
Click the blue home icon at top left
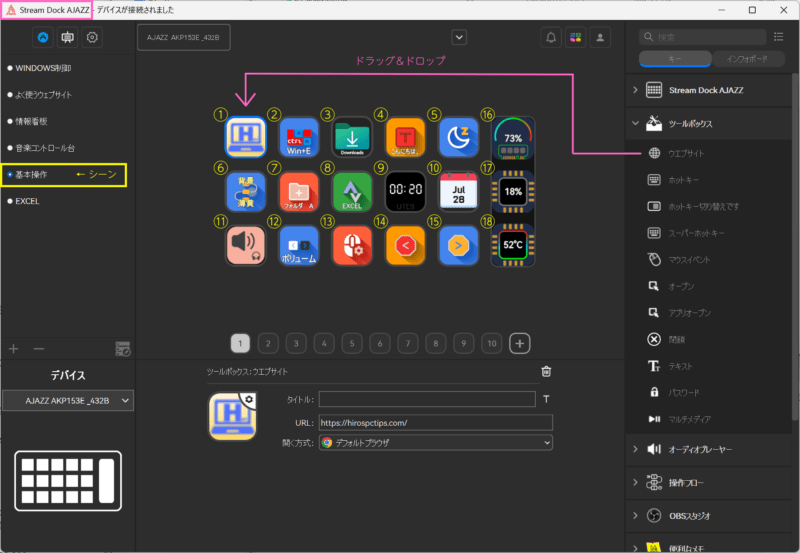click(43, 37)
